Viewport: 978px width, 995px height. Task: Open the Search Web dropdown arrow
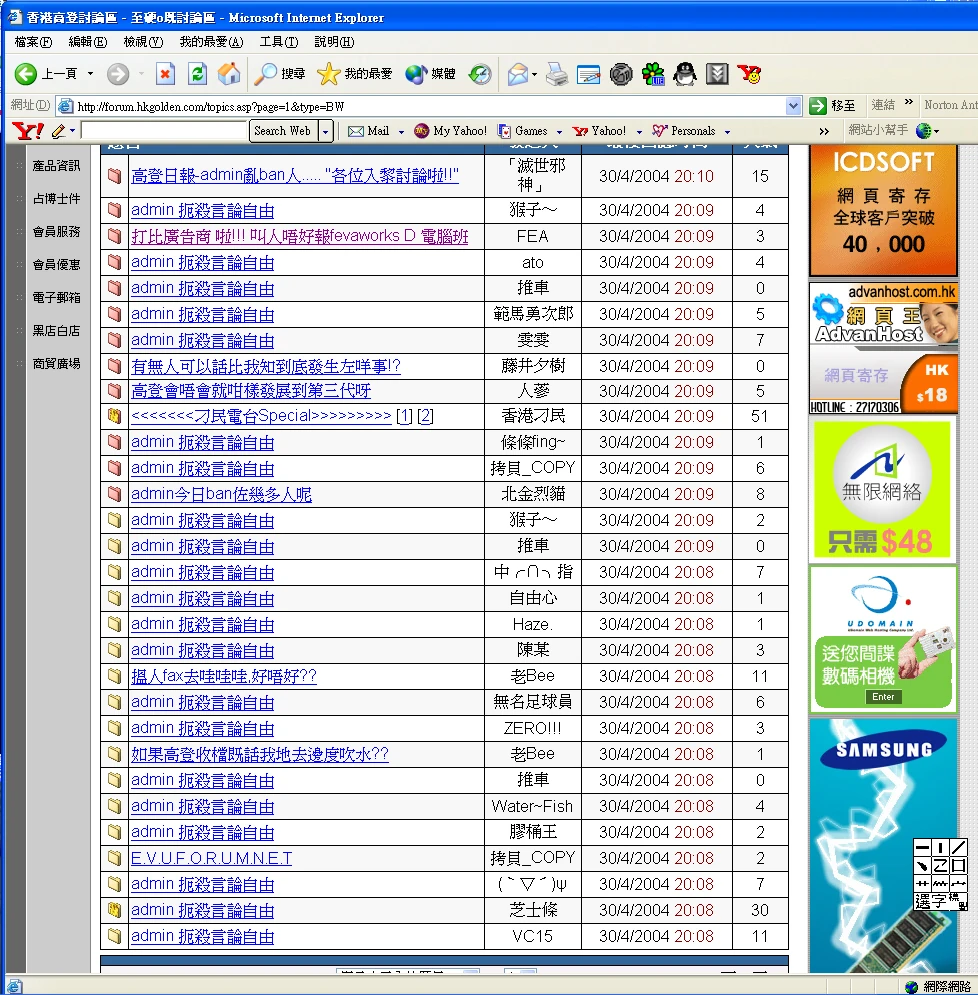point(326,131)
